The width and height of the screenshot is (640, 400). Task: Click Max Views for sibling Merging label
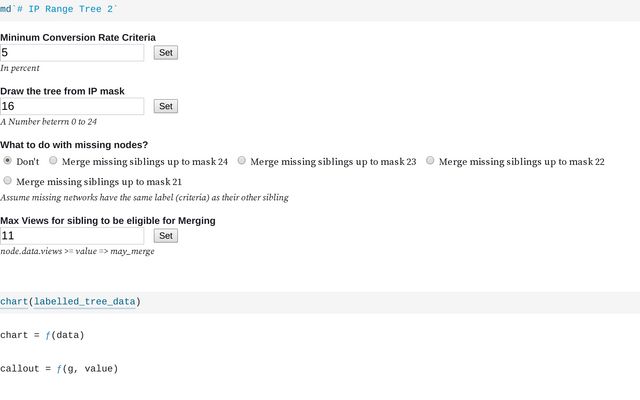108,221
